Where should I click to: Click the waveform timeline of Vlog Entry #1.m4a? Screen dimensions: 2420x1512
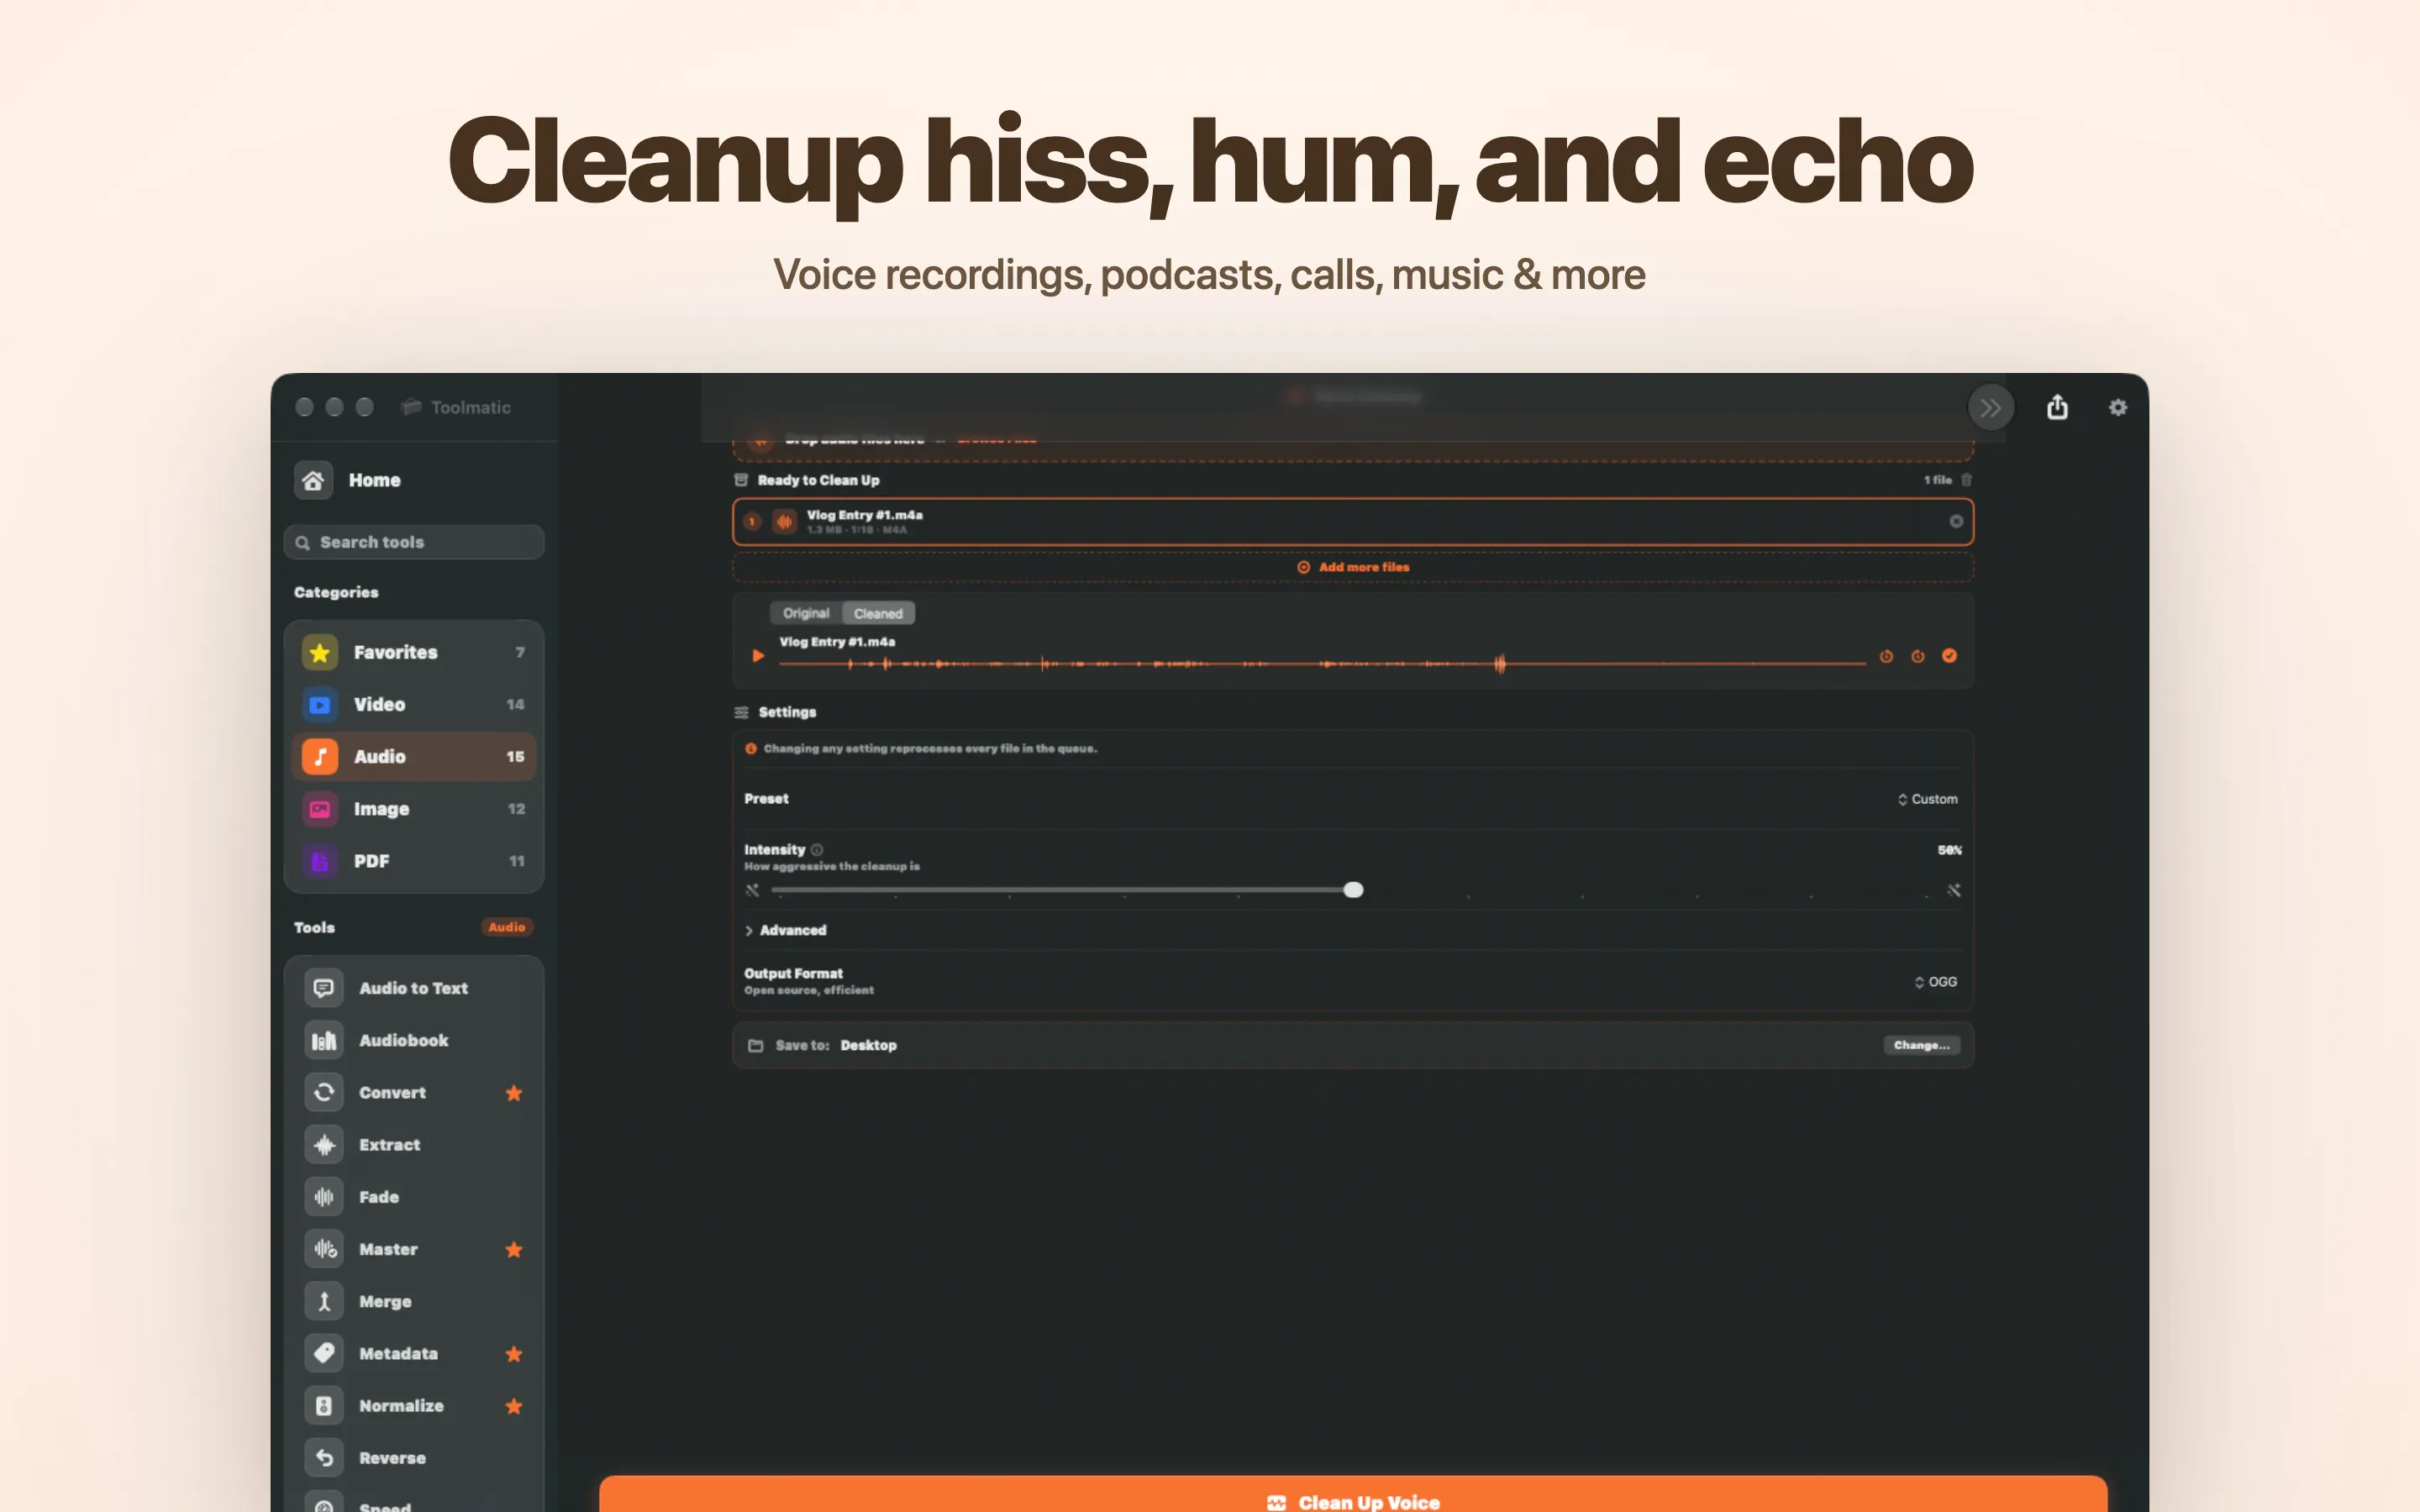1322,663
